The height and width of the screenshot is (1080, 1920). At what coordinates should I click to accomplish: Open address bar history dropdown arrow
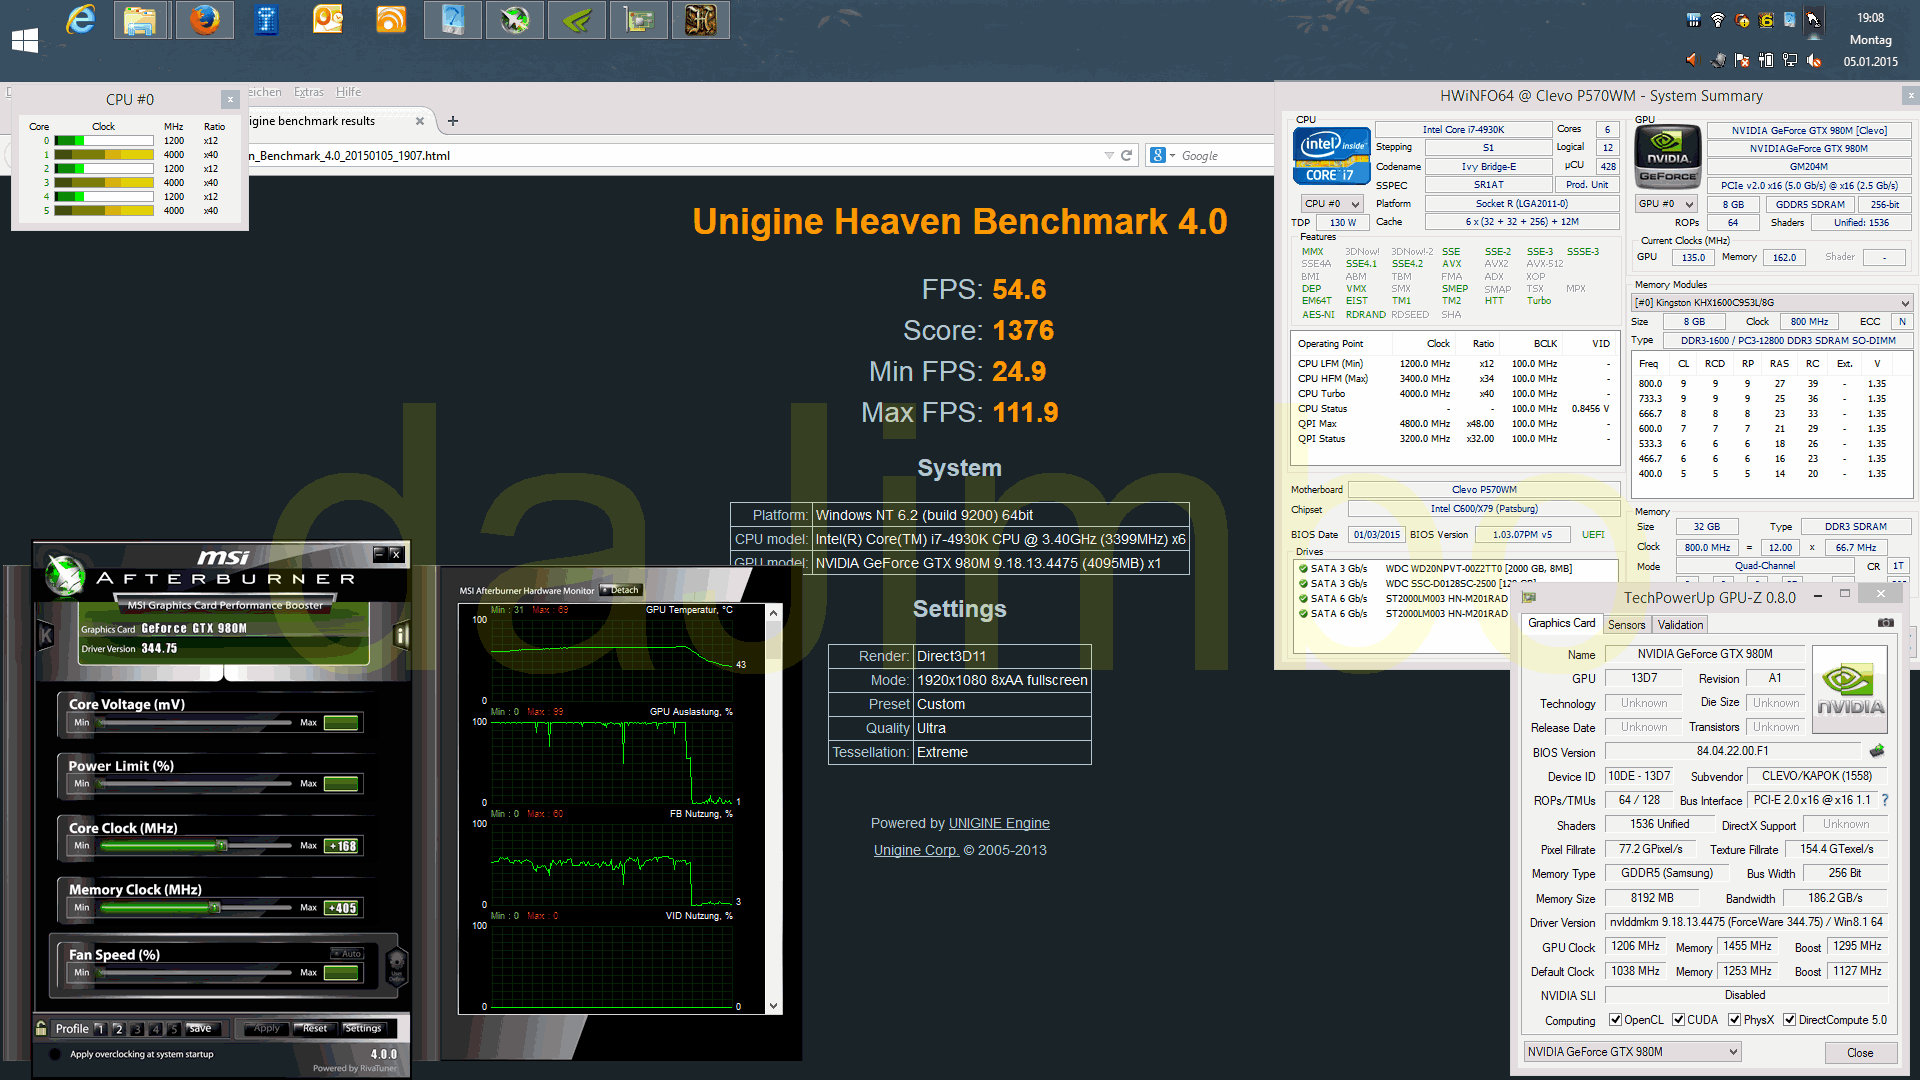pyautogui.click(x=1108, y=155)
